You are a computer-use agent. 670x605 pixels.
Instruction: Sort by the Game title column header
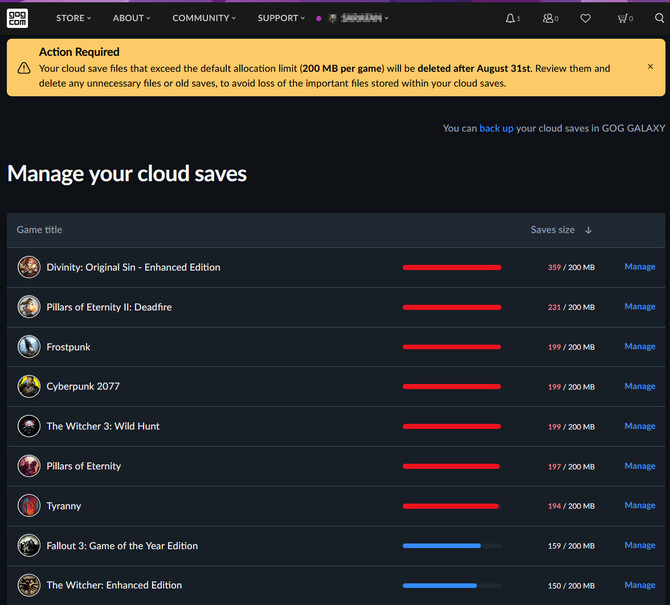point(39,230)
